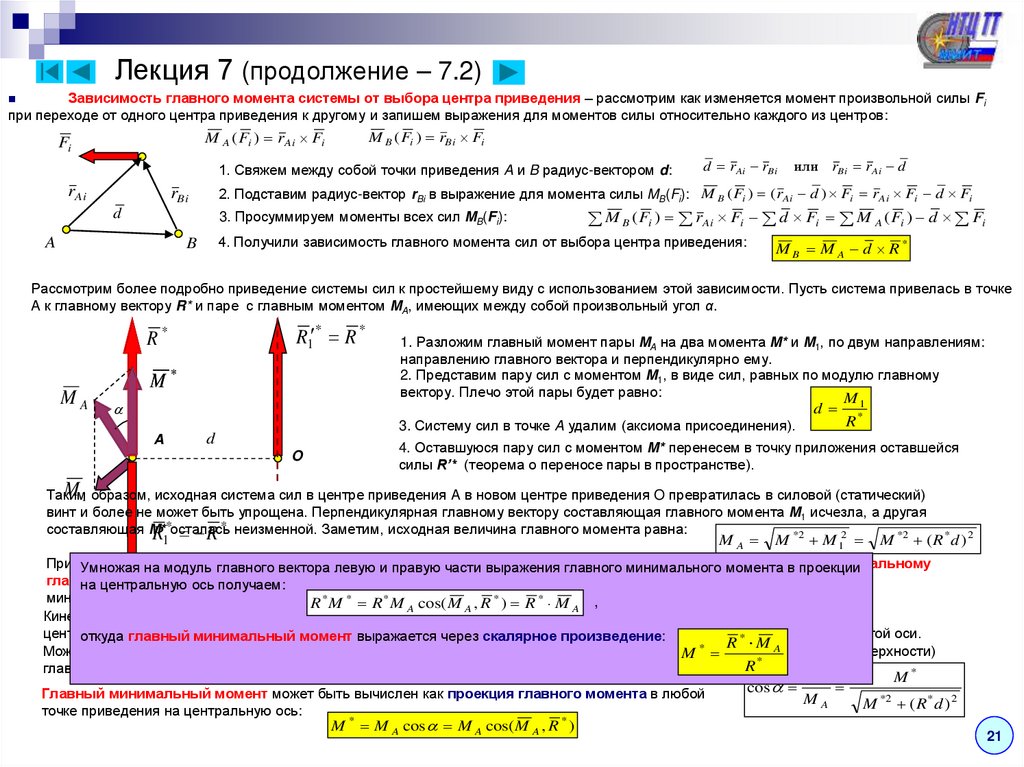Click step "2. Представим пару сил с моментом"
Viewport: 1024px width, 767px height.
click(669, 384)
